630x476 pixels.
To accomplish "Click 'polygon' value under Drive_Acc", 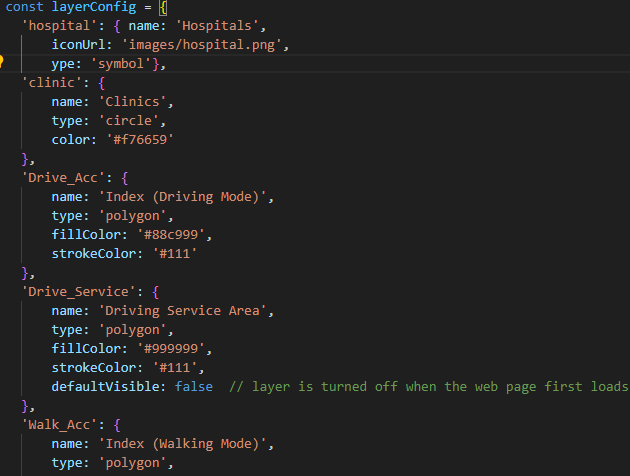I will pos(132,216).
